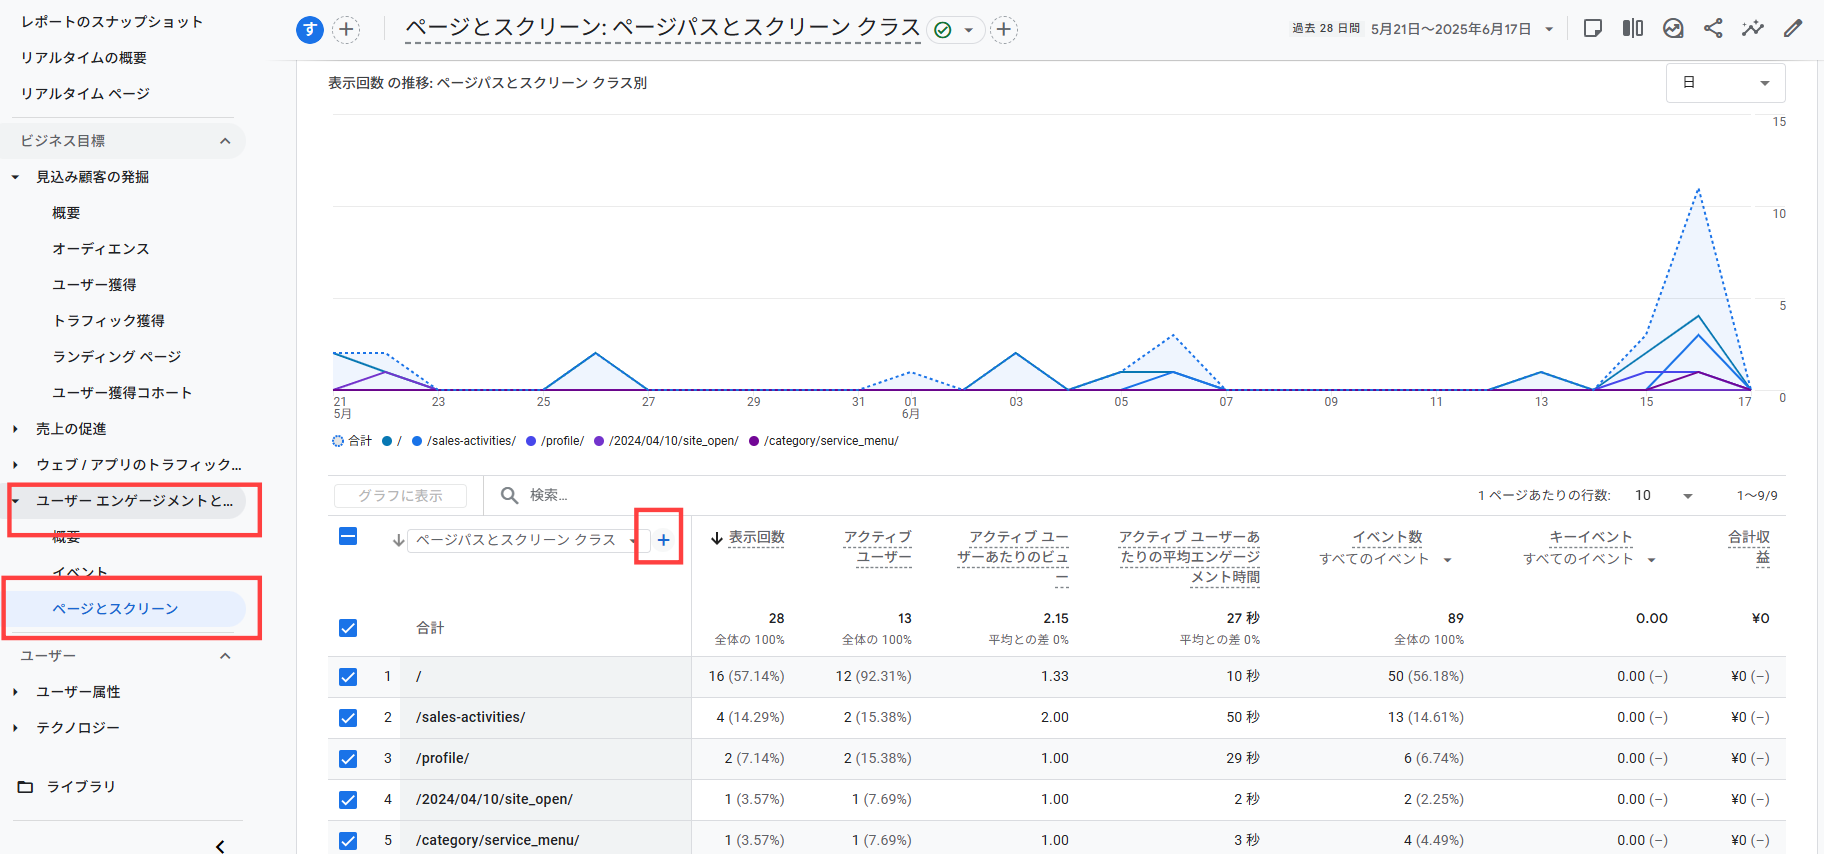
Task: Collapse the ユーザー section chevron
Action: (225, 656)
